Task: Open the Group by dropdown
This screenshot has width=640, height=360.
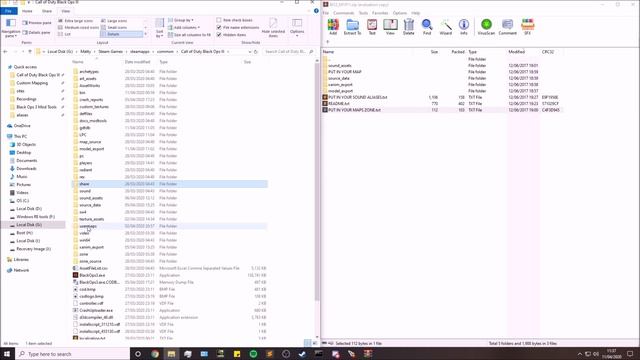Action: 181,20
